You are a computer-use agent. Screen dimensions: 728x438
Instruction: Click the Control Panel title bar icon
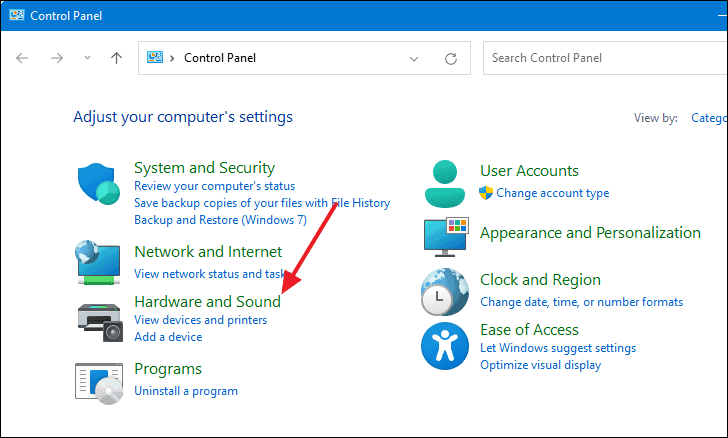coord(17,15)
